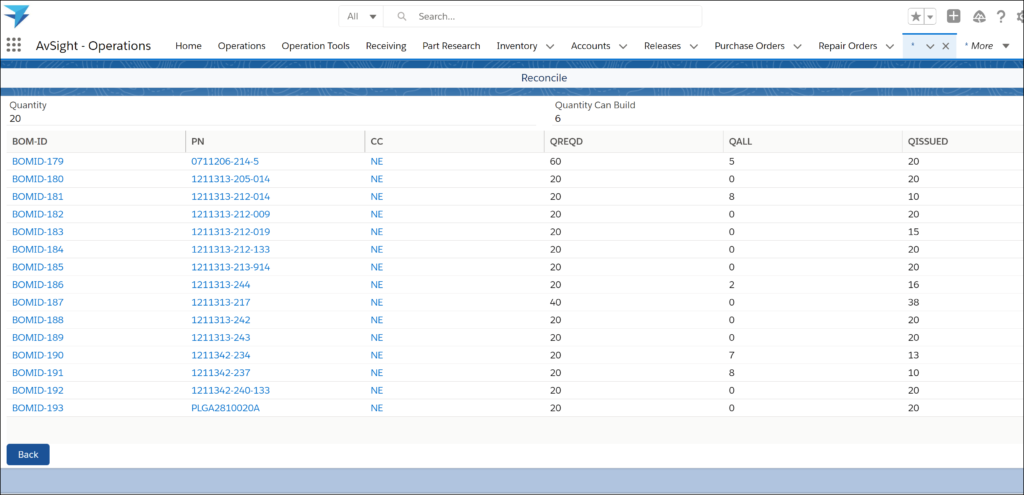The image size is (1024, 495).
Task: Close the current workspace tab
Action: 945,46
